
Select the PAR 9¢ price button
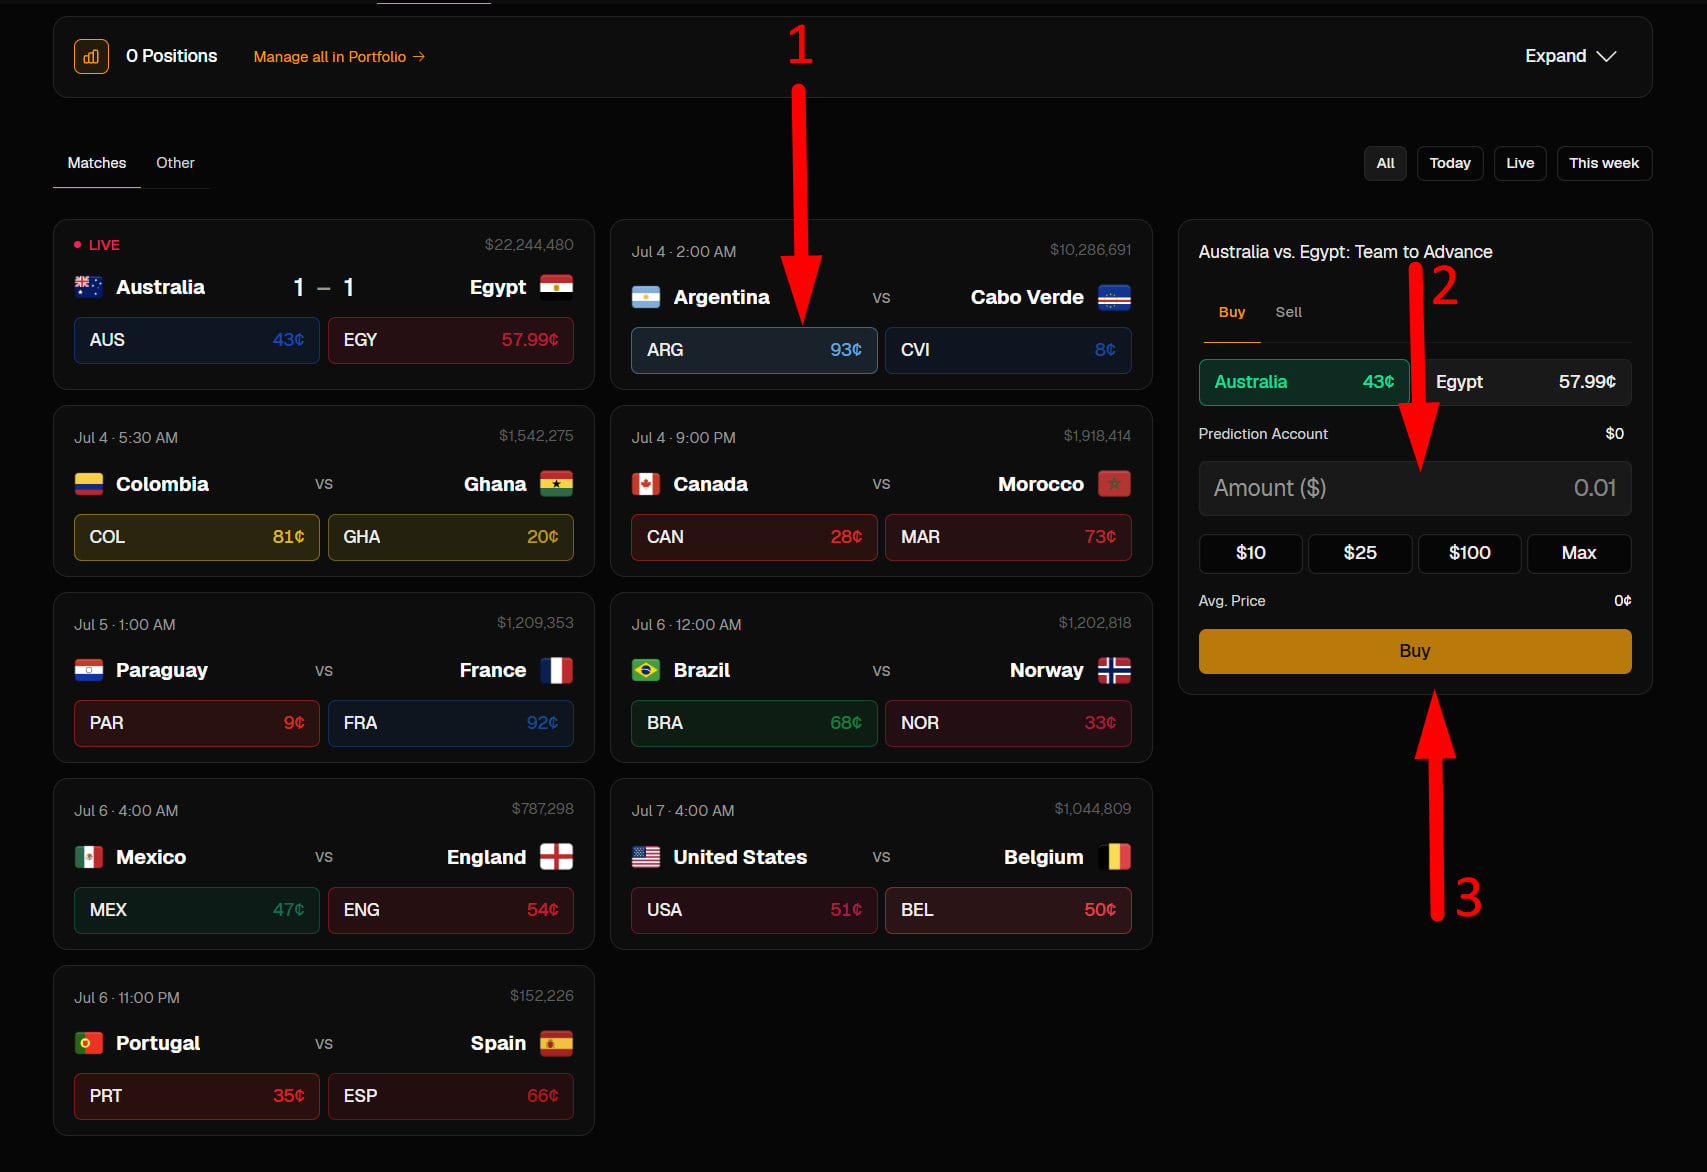197,723
